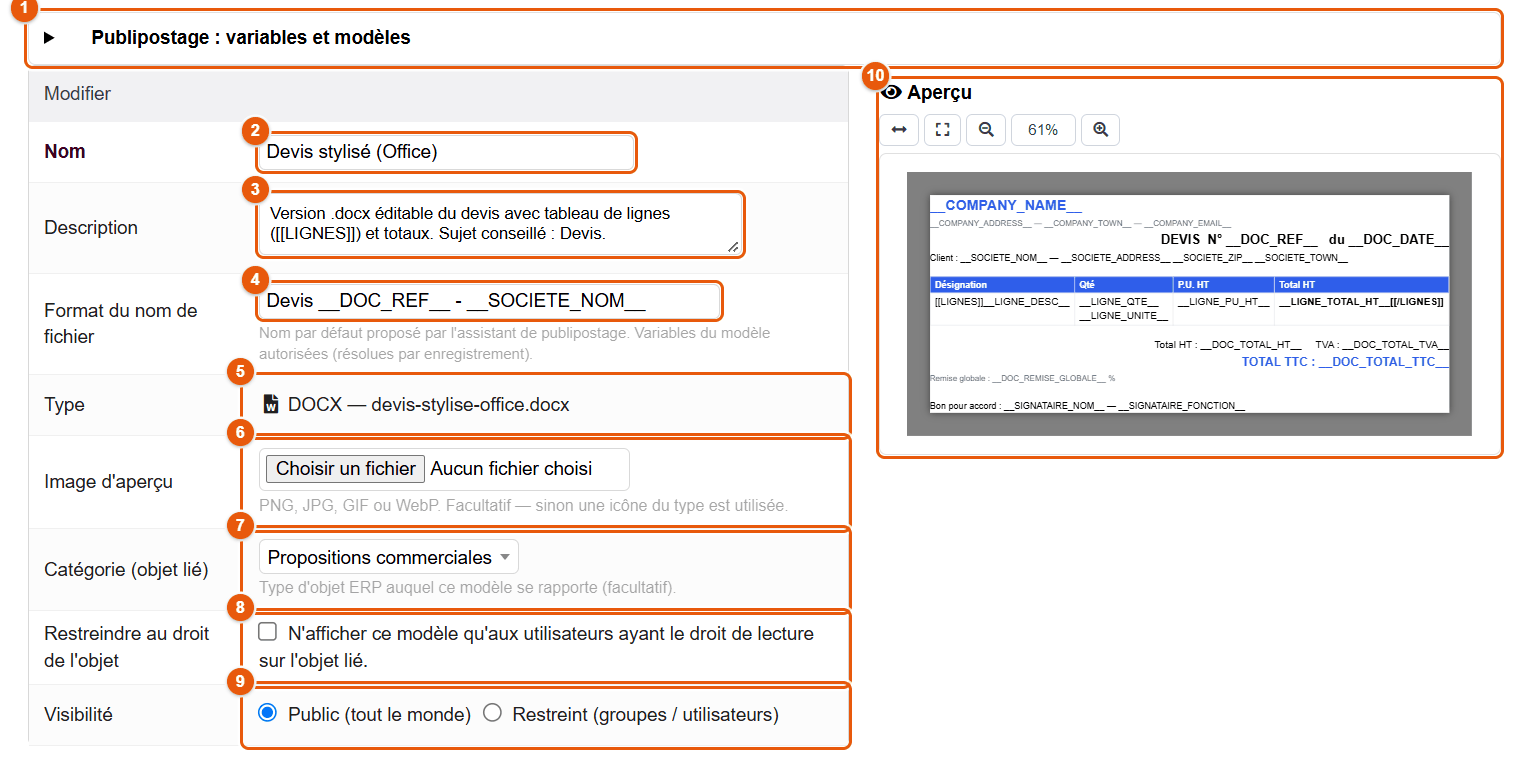The width and height of the screenshot is (1540, 766).
Task: Select the Restreint (groupes / utilisateurs) radio option
Action: (x=492, y=714)
